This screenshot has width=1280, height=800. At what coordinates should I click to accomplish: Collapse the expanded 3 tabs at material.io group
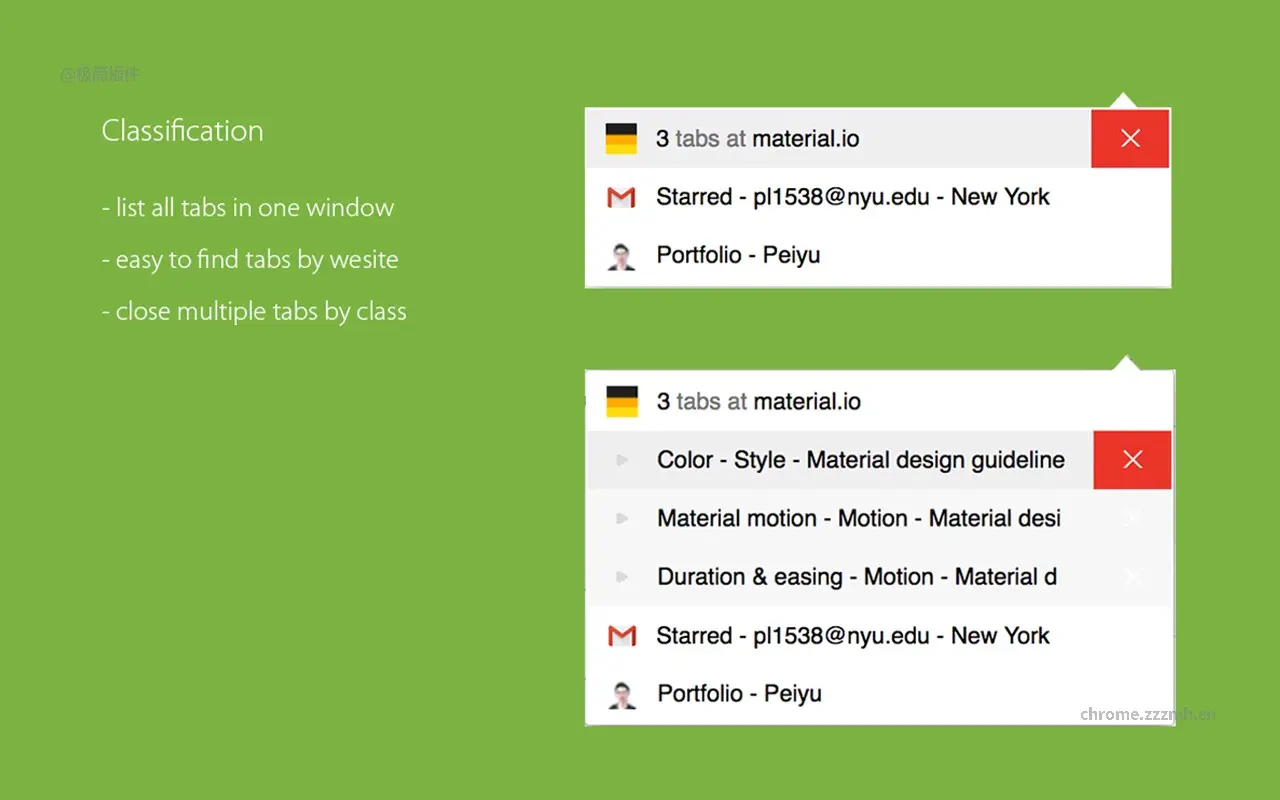point(758,402)
